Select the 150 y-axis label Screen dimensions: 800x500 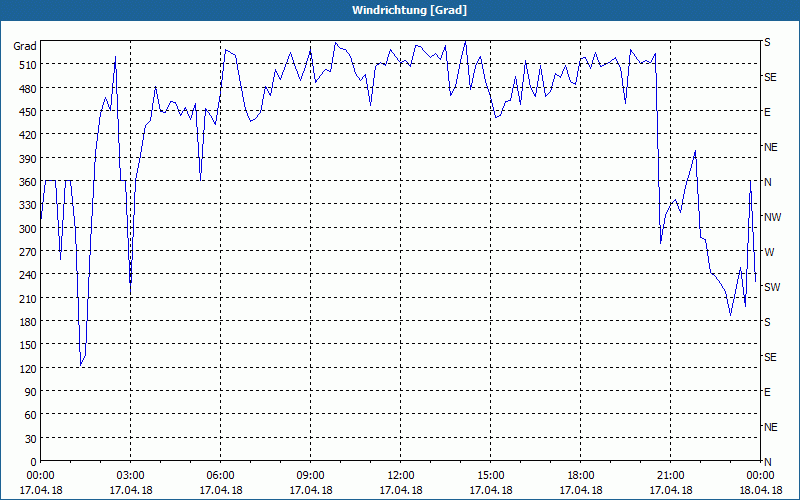pyautogui.click(x=28, y=345)
